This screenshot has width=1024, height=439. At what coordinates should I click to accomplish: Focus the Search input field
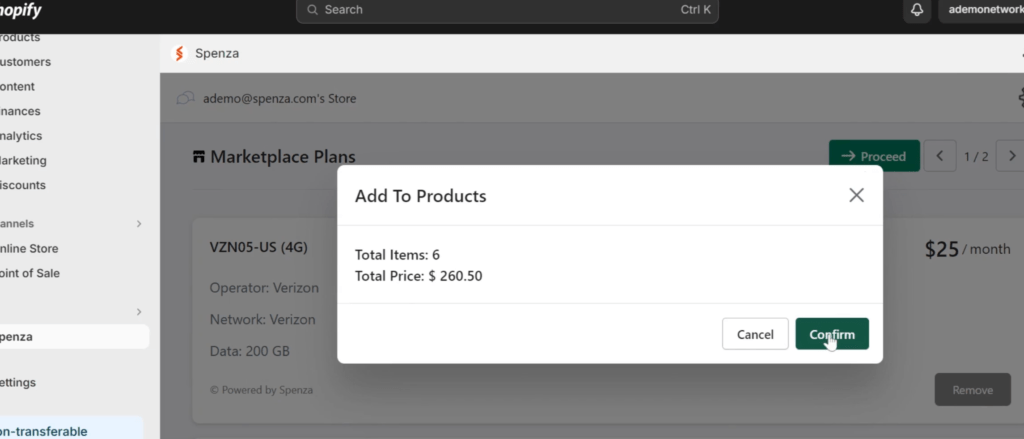pos(507,10)
